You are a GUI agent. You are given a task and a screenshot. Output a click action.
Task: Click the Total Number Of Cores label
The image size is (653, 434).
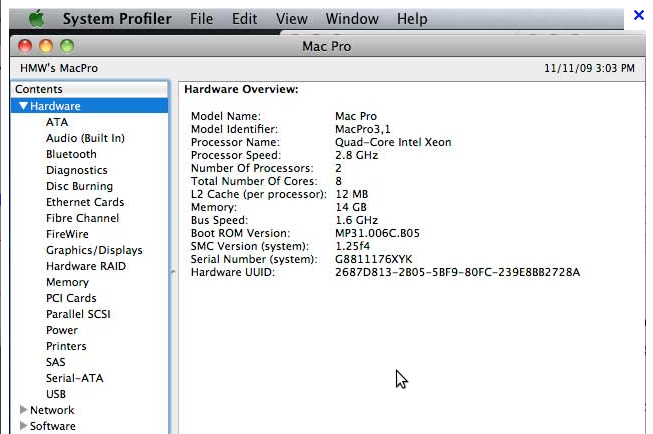[254, 181]
